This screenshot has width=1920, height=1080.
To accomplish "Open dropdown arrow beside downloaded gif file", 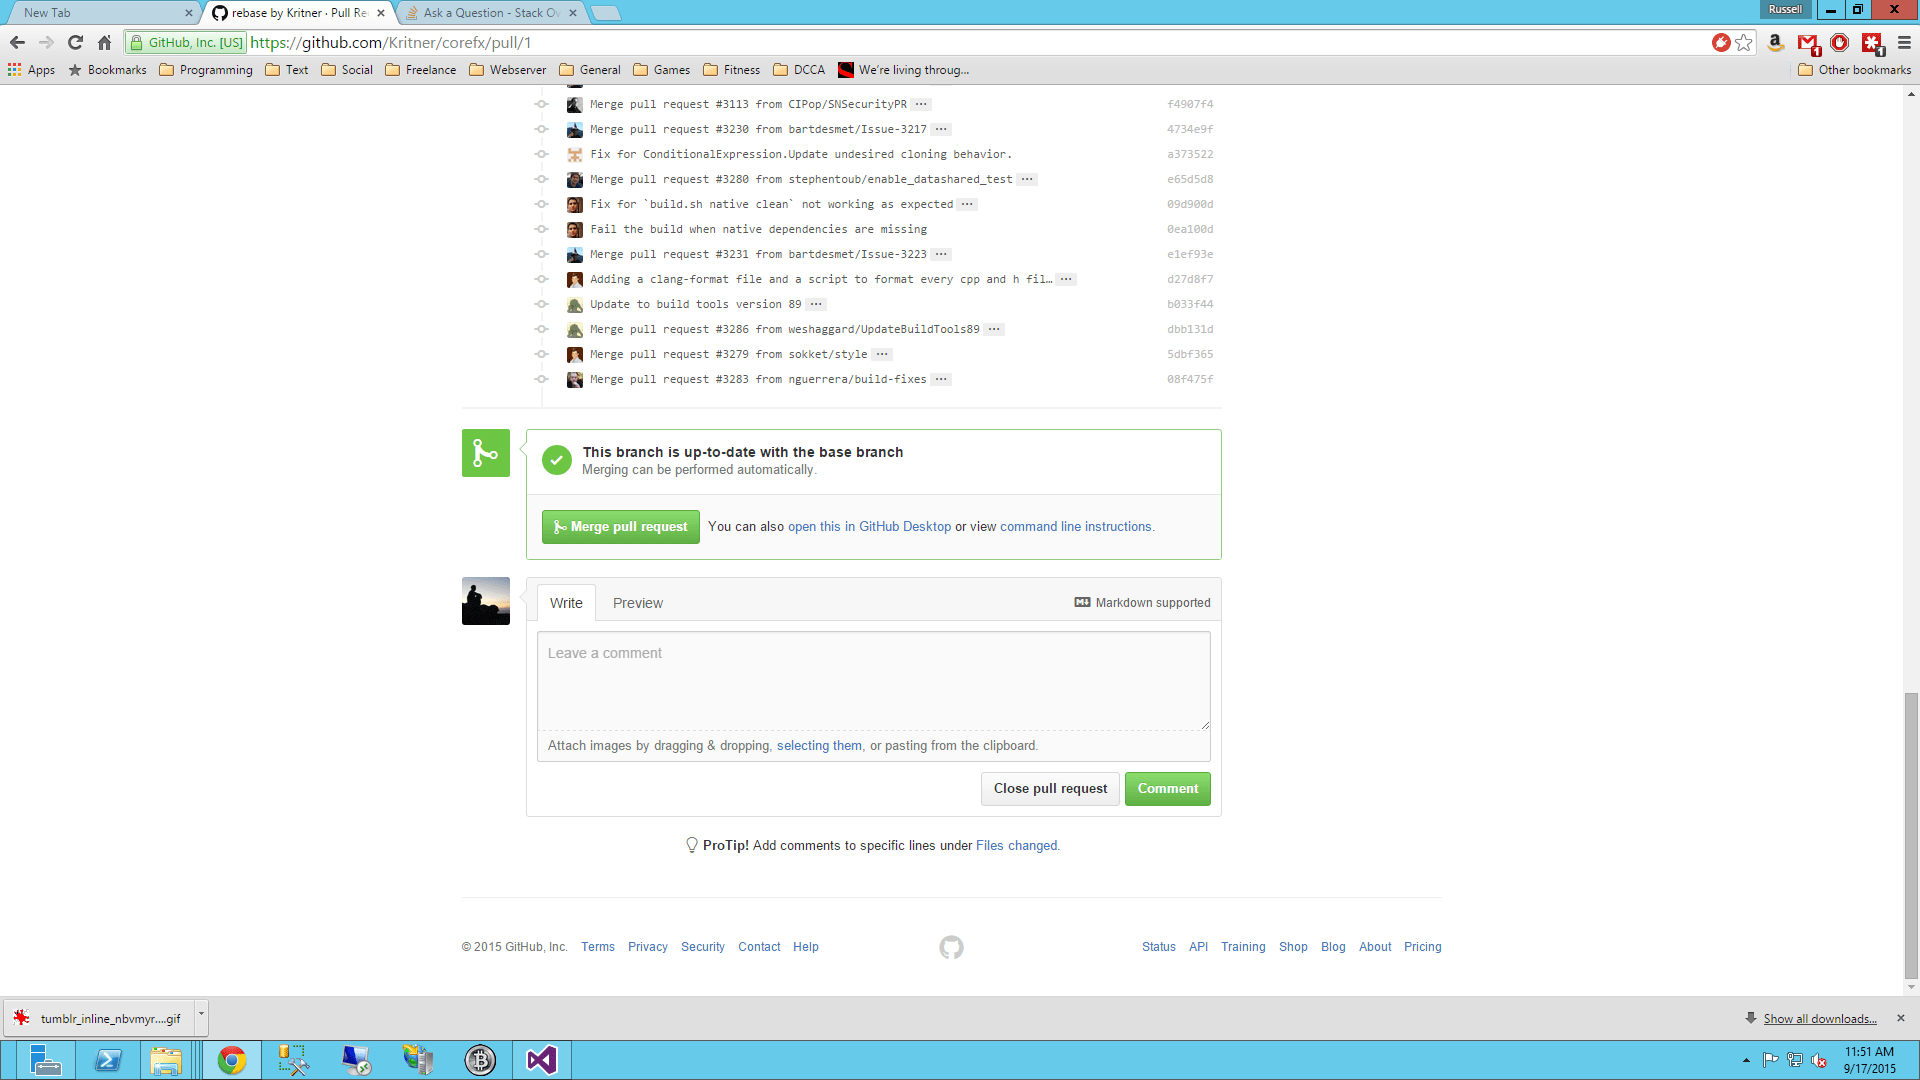I will 201,1015.
